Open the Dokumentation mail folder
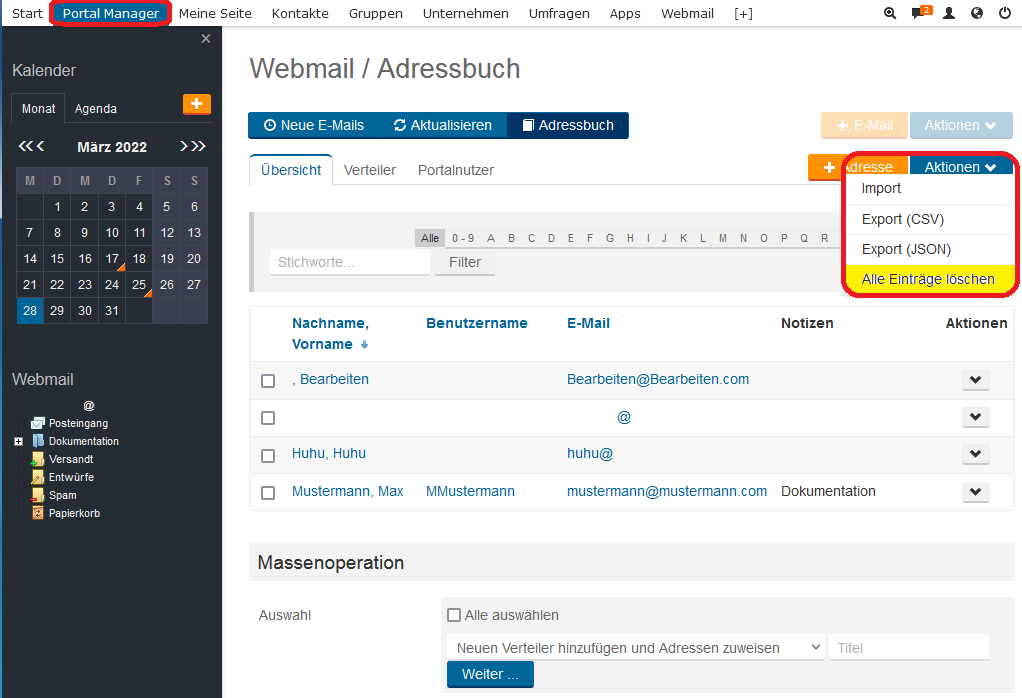Viewport: 1022px width, 698px height. coord(83,441)
